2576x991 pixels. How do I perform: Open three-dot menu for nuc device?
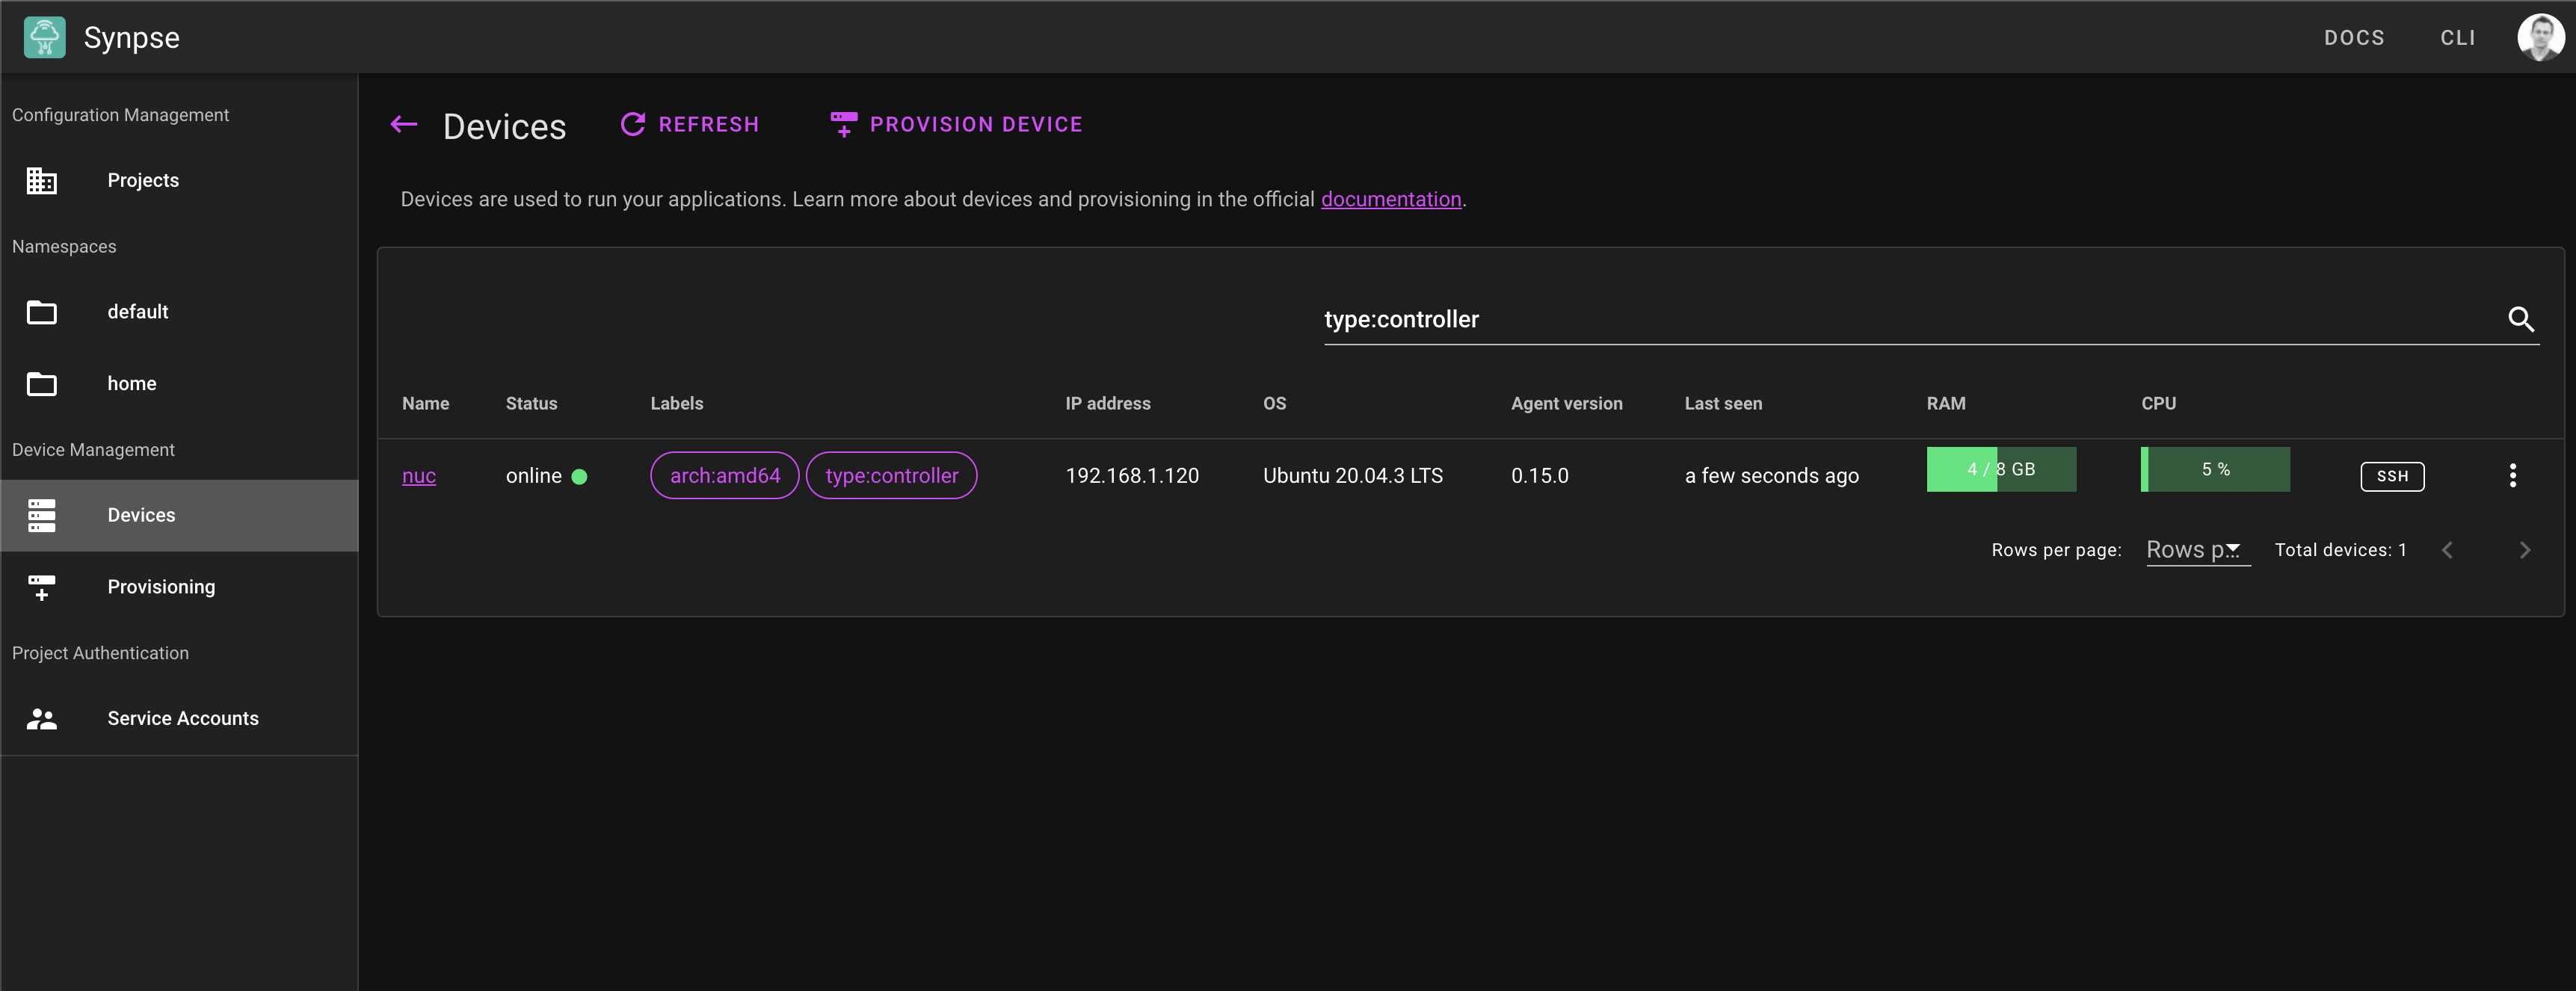tap(2512, 476)
